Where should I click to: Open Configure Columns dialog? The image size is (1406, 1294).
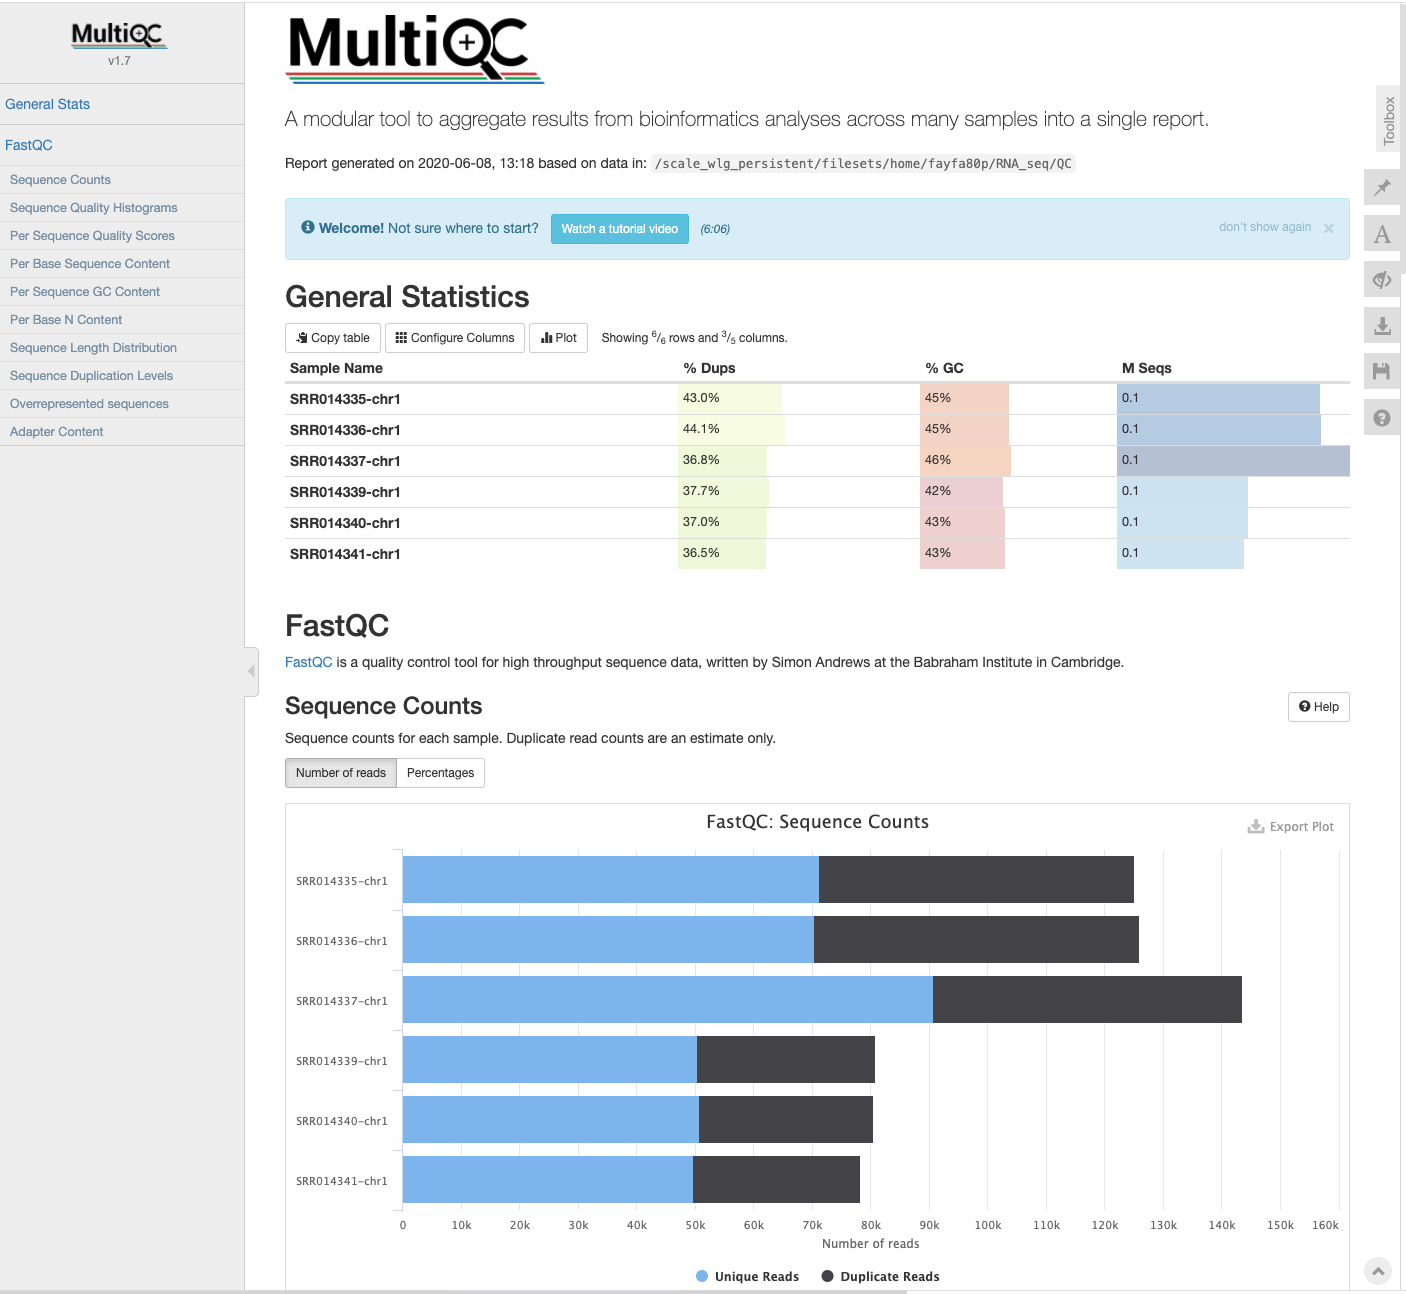455,338
